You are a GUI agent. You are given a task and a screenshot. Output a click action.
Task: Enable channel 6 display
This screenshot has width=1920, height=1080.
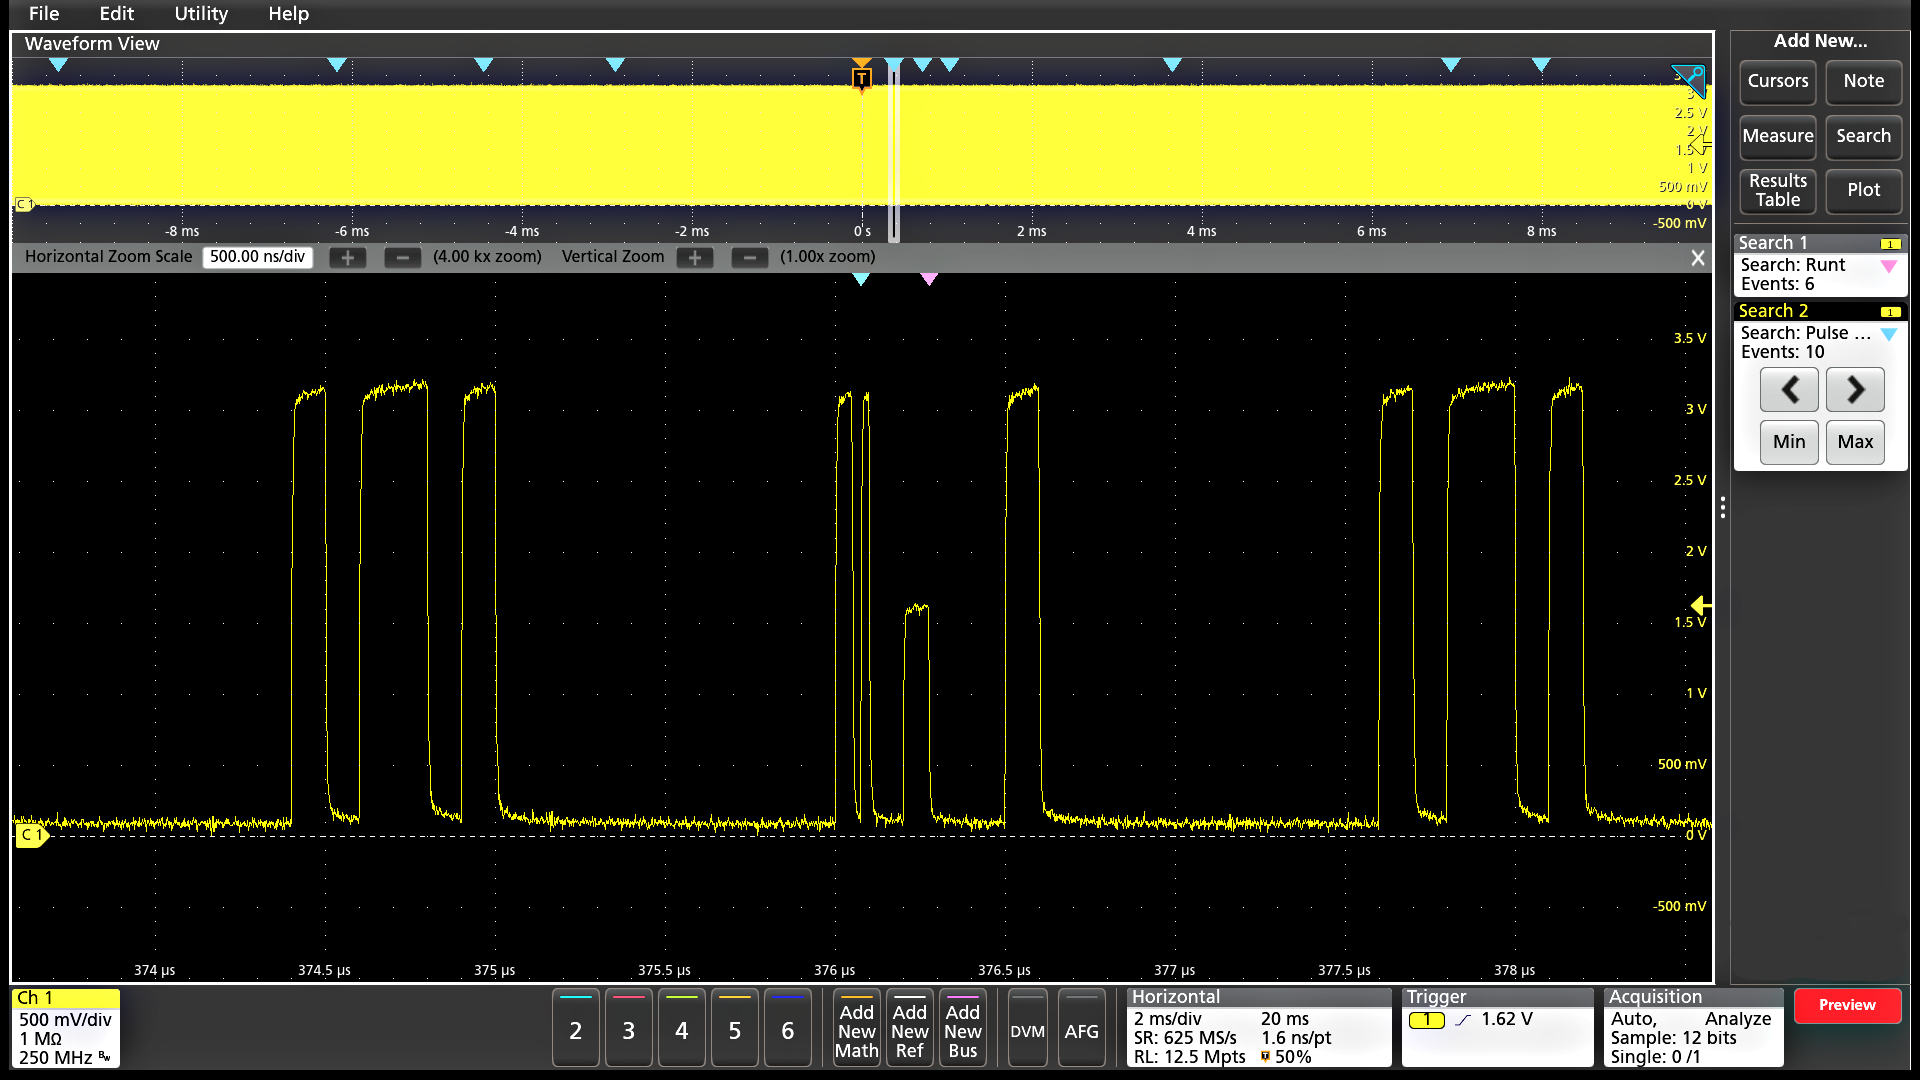coord(788,1028)
